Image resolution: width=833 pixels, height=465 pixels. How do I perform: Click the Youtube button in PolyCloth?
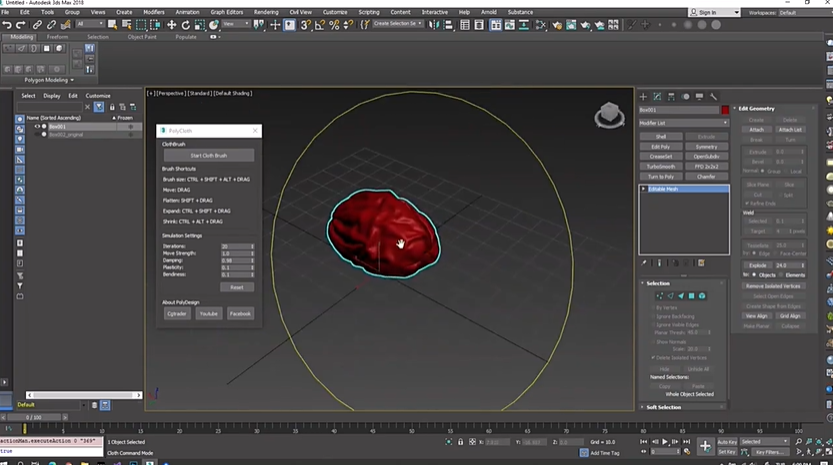pyautogui.click(x=208, y=314)
